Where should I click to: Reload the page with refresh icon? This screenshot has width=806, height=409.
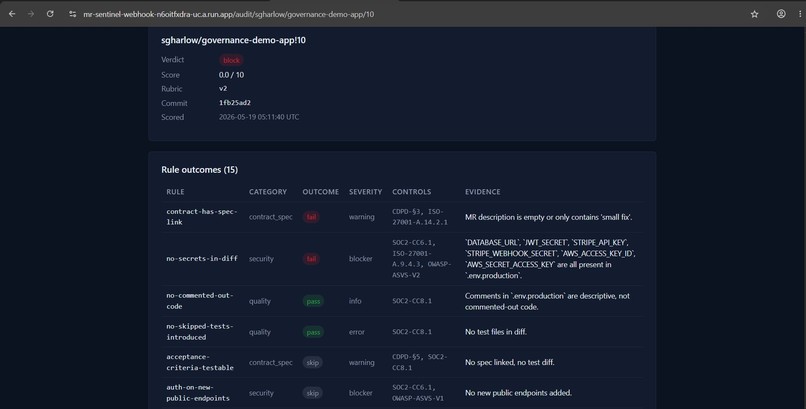click(x=50, y=14)
